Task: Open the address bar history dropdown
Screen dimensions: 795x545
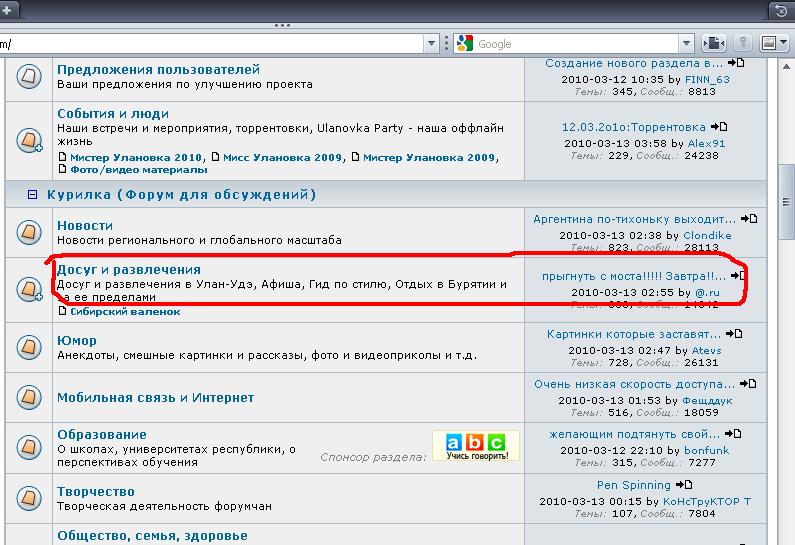Action: tap(431, 44)
